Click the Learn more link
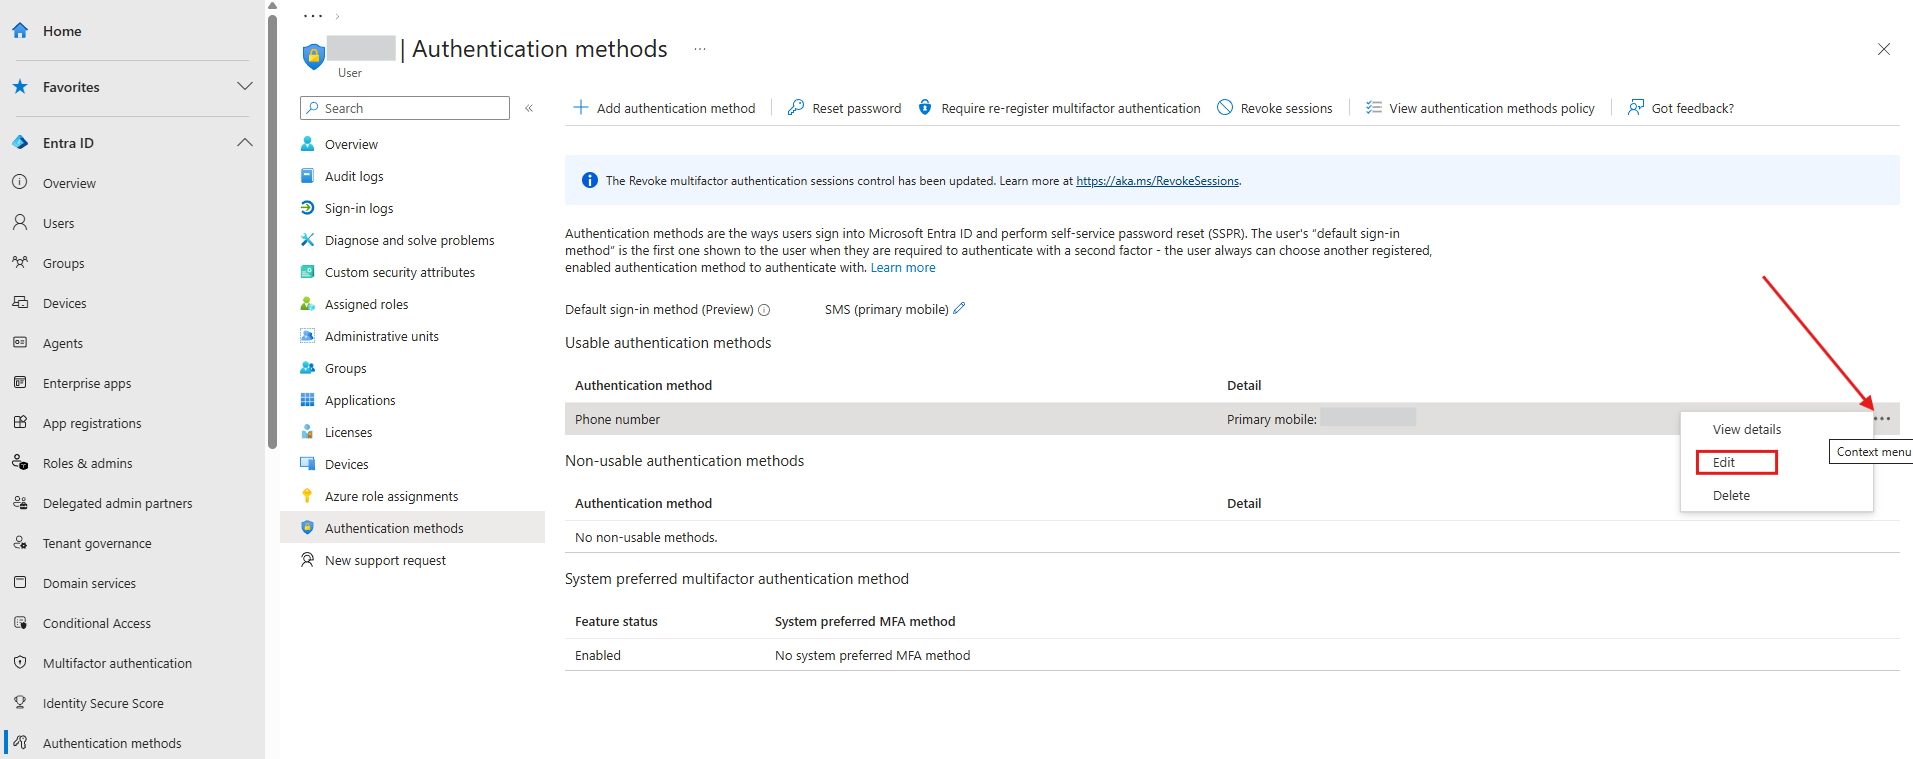The width and height of the screenshot is (1913, 759). (903, 267)
